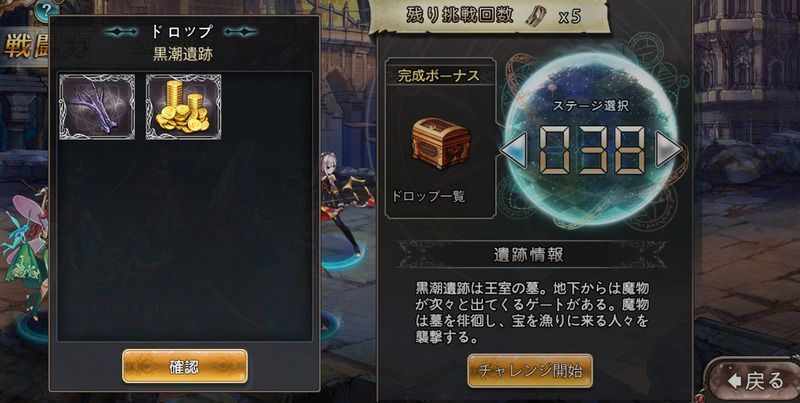Click the left arrow to decrease stage
The width and height of the screenshot is (800, 403).
(513, 149)
